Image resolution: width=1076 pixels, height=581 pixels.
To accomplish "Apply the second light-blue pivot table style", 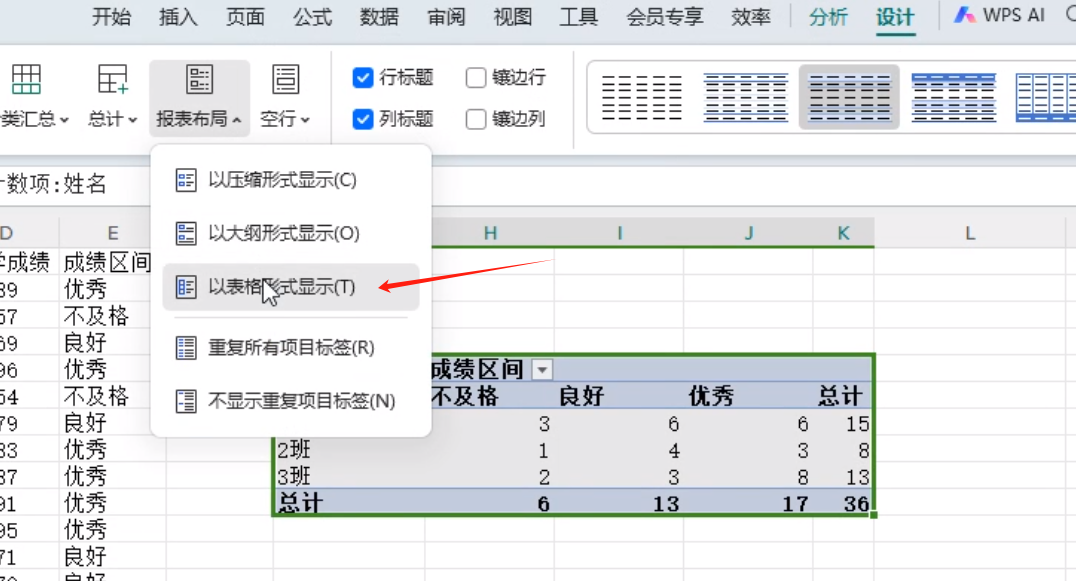I will pos(746,97).
